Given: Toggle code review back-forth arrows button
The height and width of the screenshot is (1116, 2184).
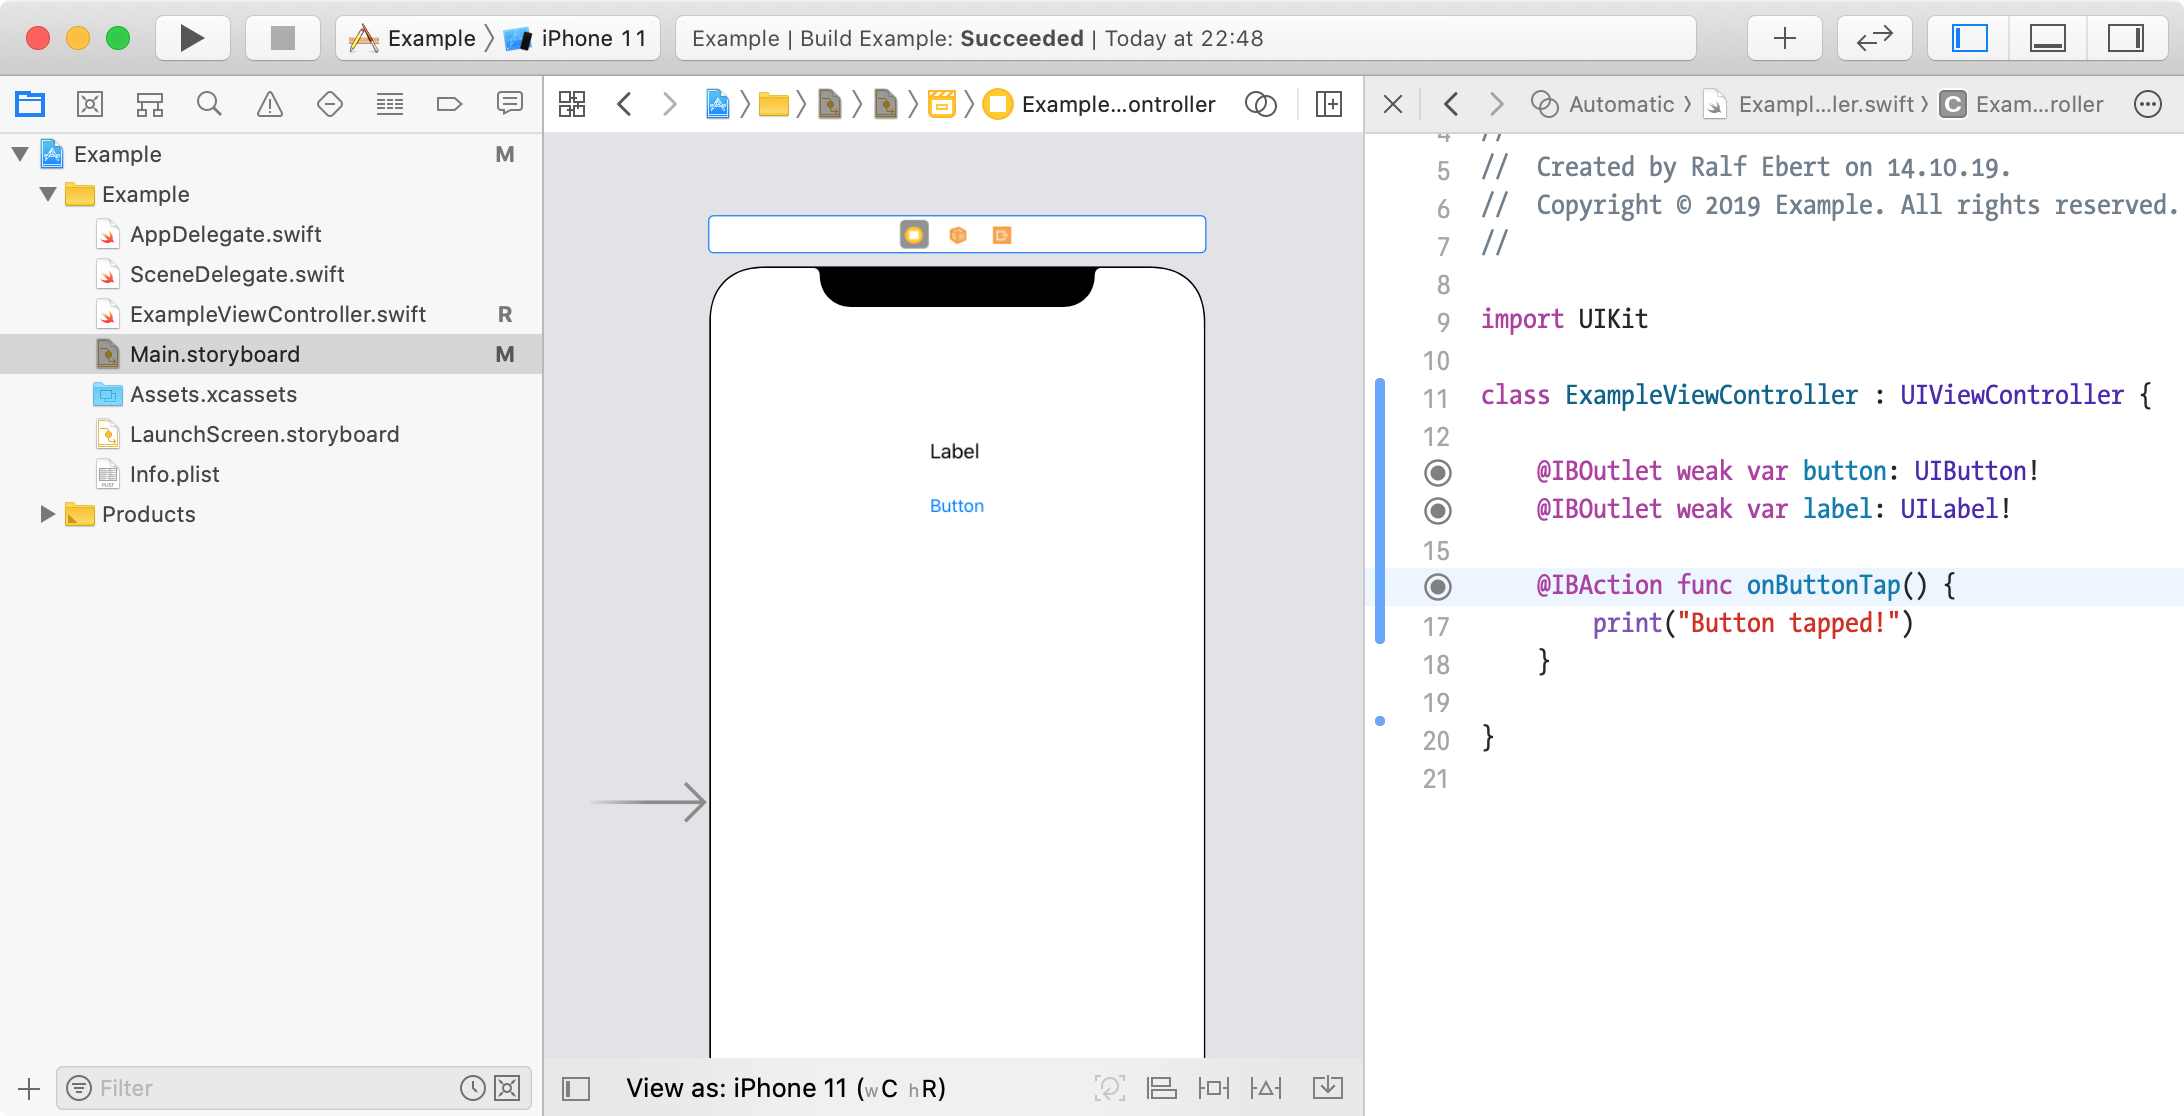Looking at the screenshot, I should click(x=1874, y=38).
